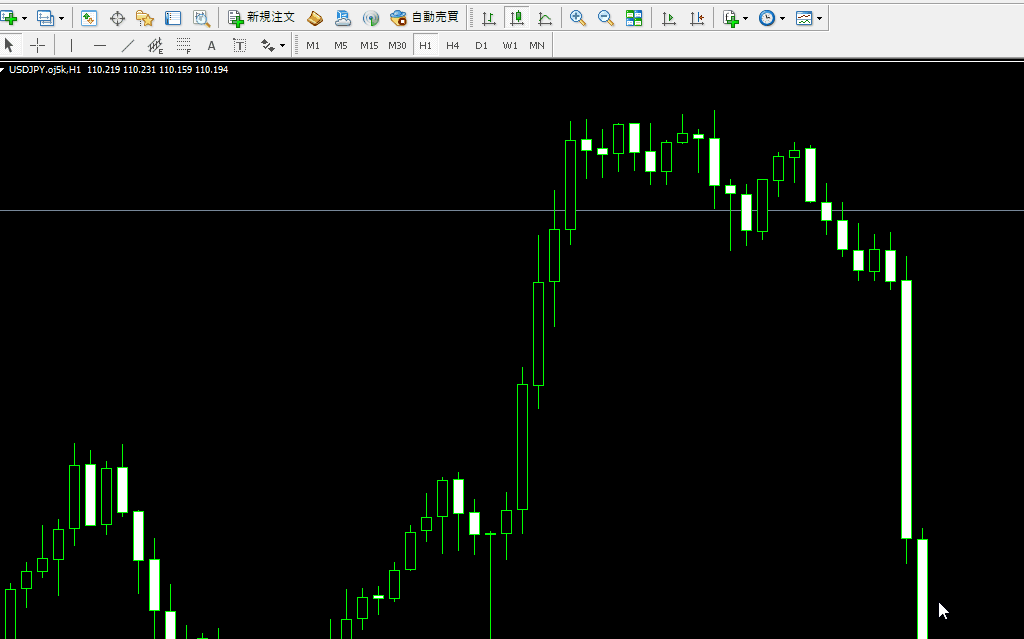Switch chart to bar chart mode
Viewport: 1024px width, 639px height.
(x=488, y=18)
